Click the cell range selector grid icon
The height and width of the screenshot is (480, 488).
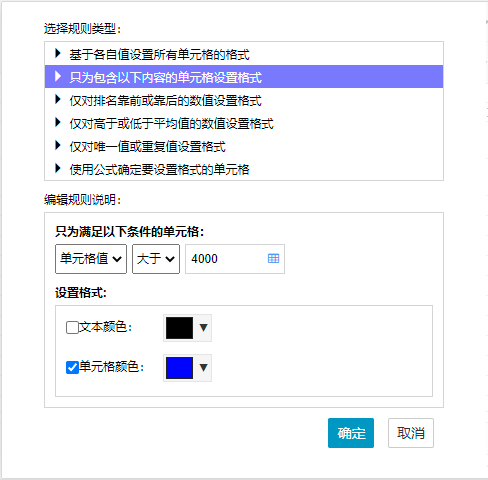pyautogui.click(x=273, y=258)
